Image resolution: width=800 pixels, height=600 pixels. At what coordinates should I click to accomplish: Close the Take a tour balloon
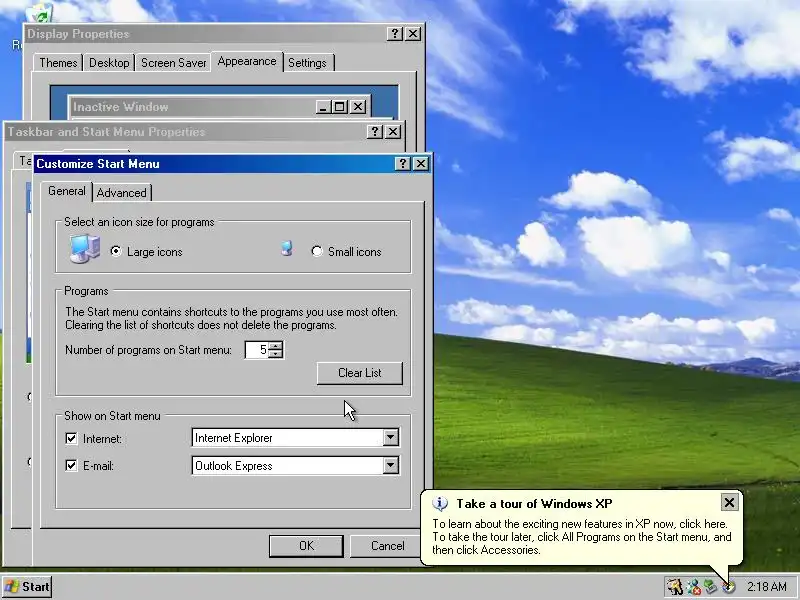(x=730, y=503)
